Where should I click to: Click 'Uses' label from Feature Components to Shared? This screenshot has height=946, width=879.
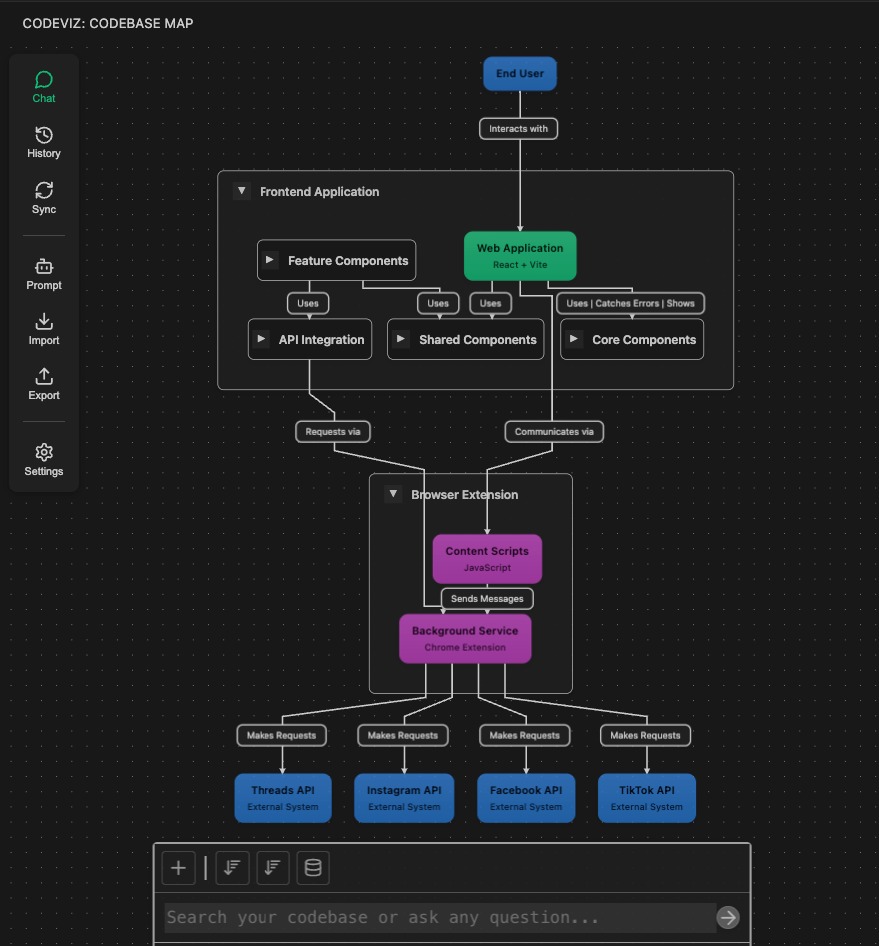(438, 303)
